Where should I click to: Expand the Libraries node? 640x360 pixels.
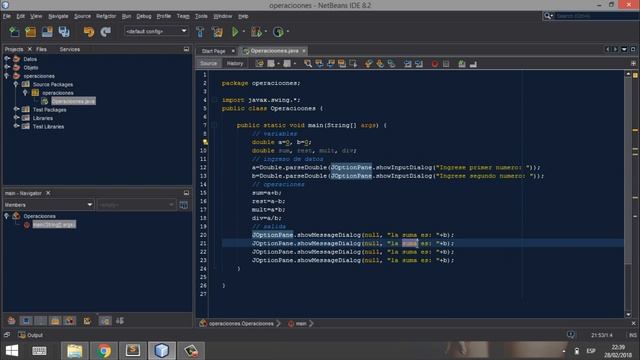[x=16, y=118]
